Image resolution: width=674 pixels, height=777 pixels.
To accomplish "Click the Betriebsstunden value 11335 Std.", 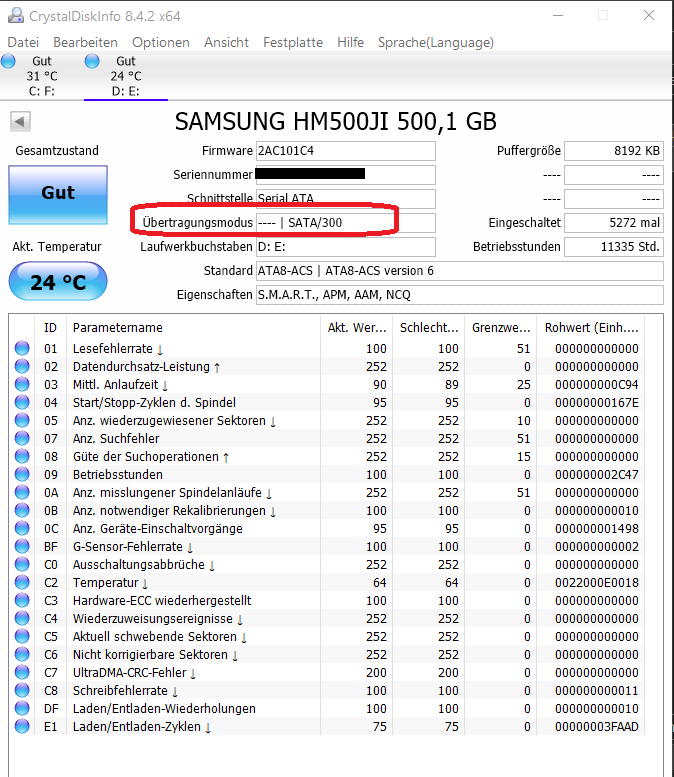I will [614, 247].
